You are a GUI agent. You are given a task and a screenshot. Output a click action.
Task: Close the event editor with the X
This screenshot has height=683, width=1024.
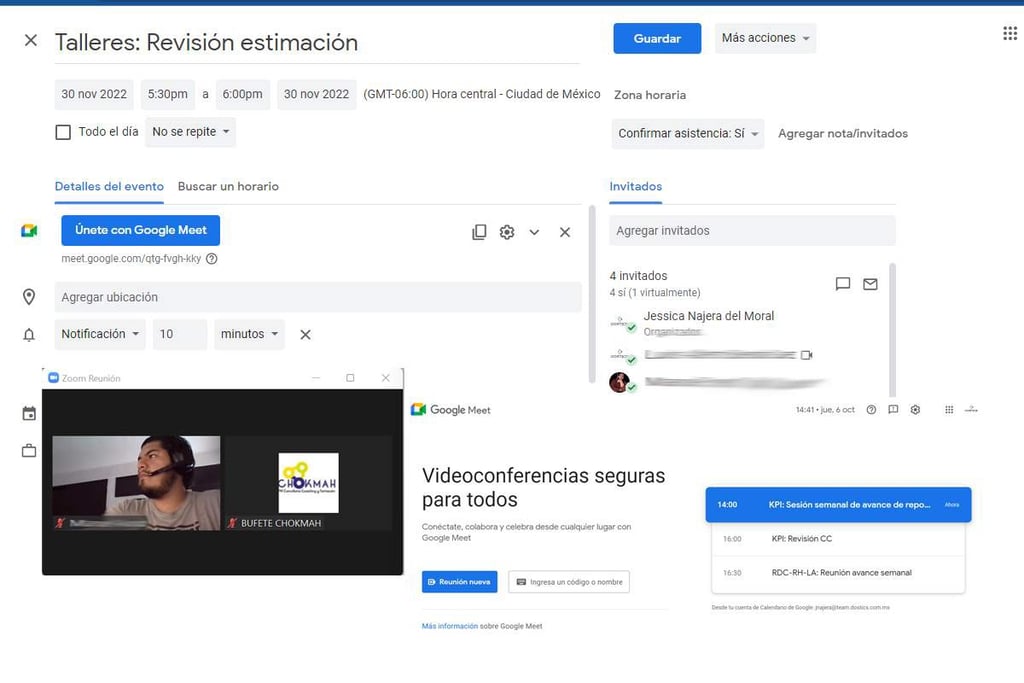point(31,40)
